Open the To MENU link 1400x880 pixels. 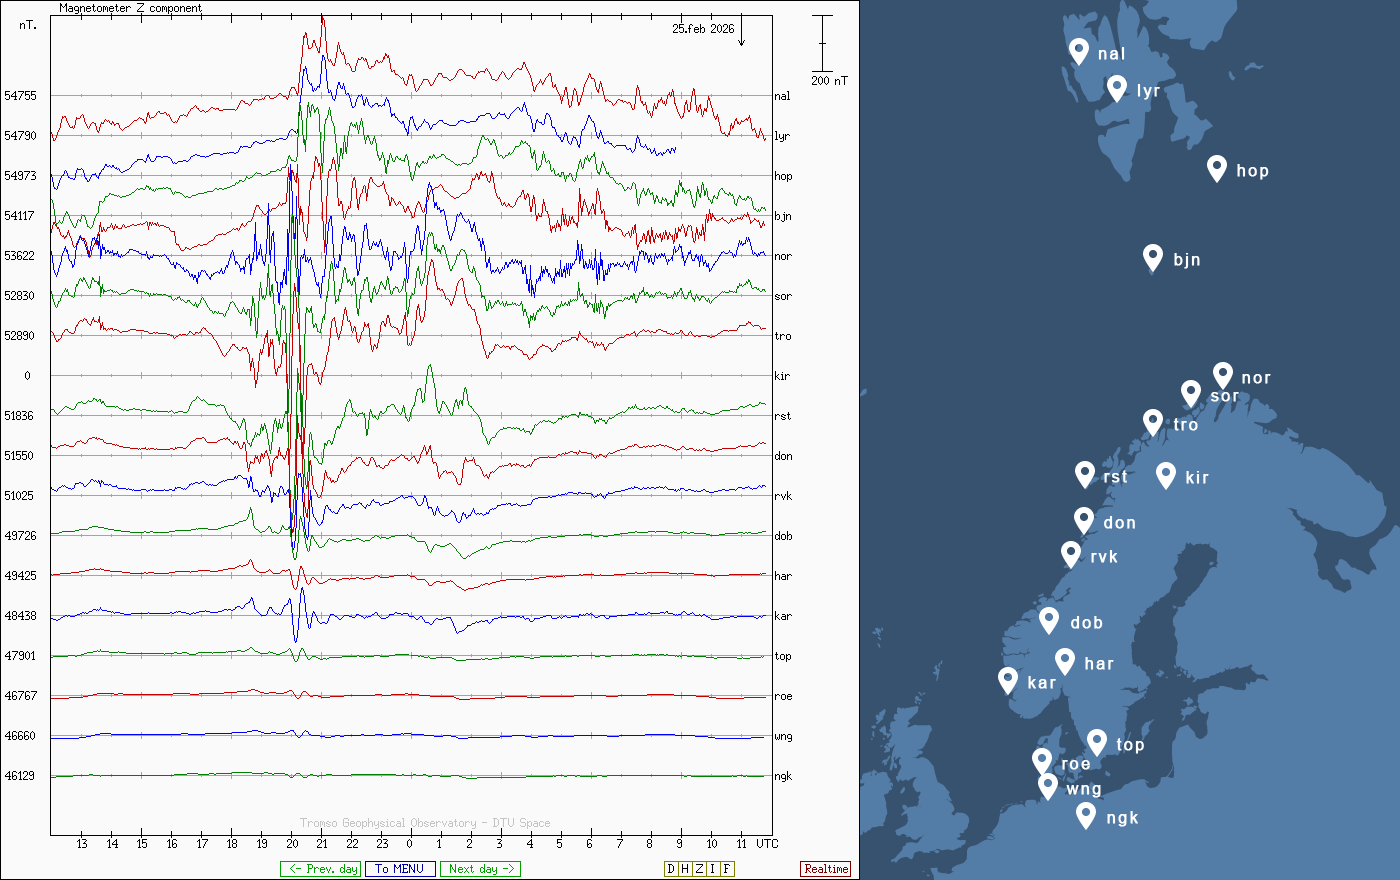pyautogui.click(x=400, y=869)
